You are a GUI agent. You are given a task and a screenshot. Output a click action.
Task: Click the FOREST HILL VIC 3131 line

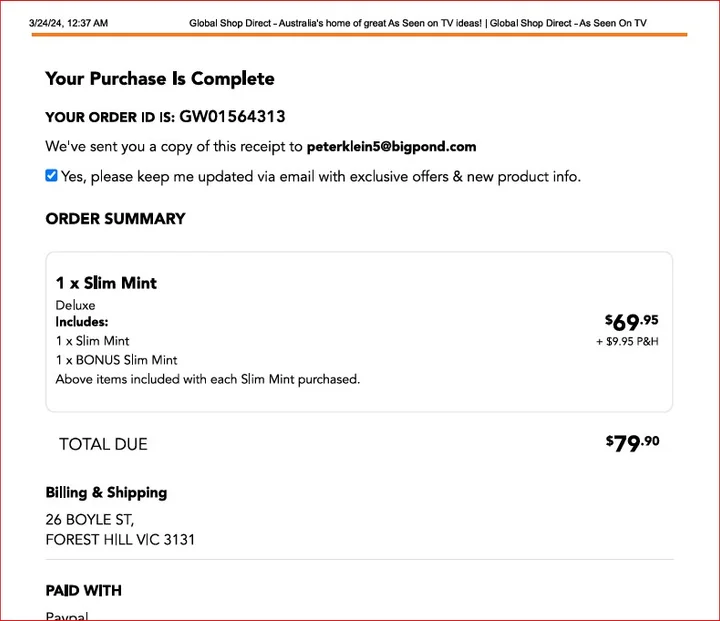click(x=120, y=540)
